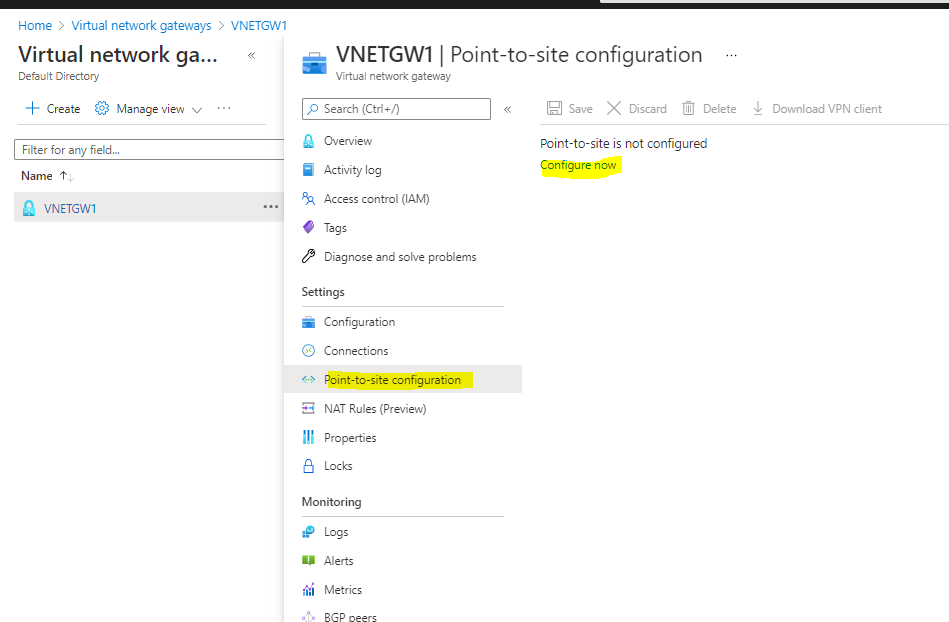Viewport: 949px width, 622px height.
Task: Click the Point-to-site configuration arrows icon
Action: (308, 379)
